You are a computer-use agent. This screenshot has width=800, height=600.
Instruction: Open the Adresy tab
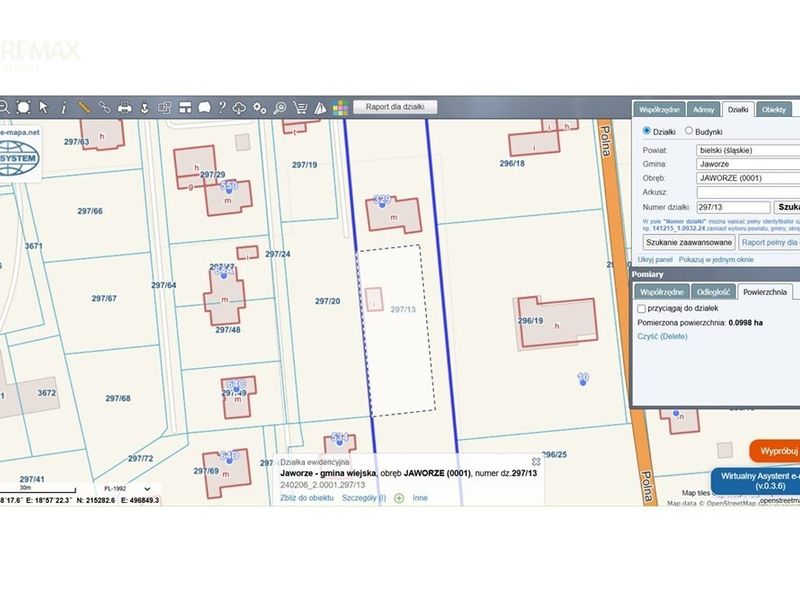tap(704, 110)
